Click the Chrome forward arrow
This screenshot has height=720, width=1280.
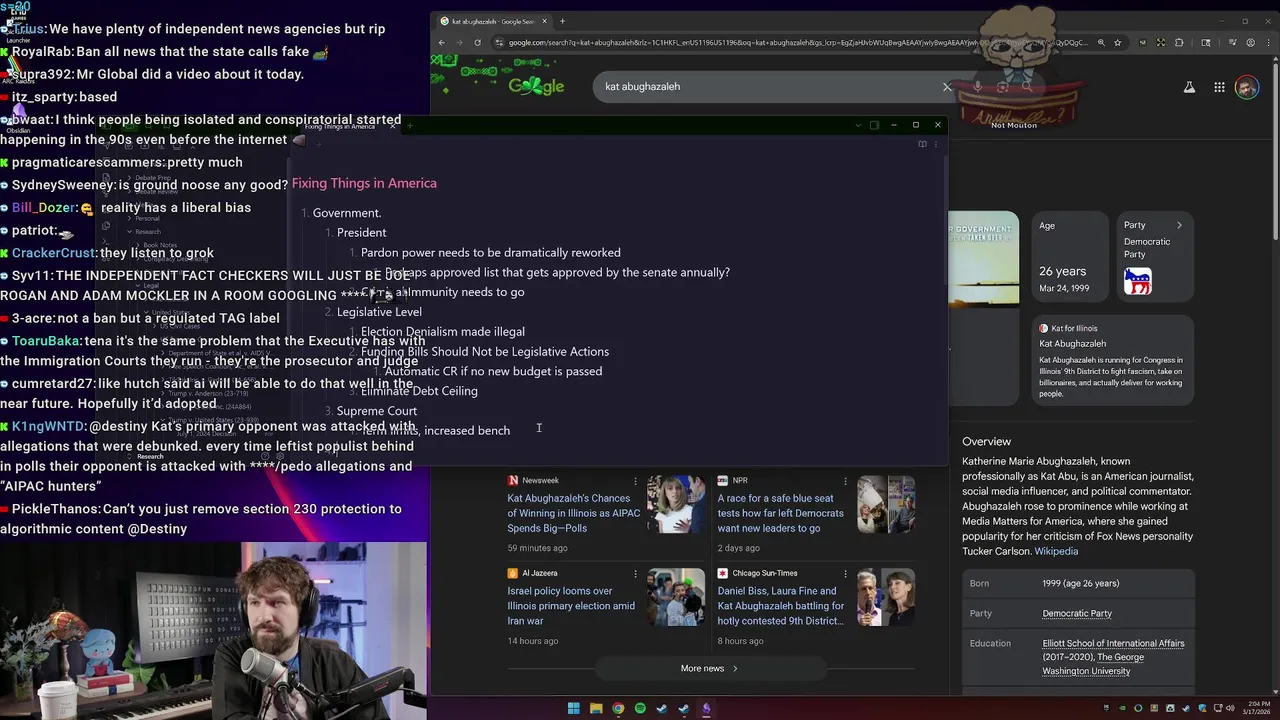pyautogui.click(x=460, y=43)
